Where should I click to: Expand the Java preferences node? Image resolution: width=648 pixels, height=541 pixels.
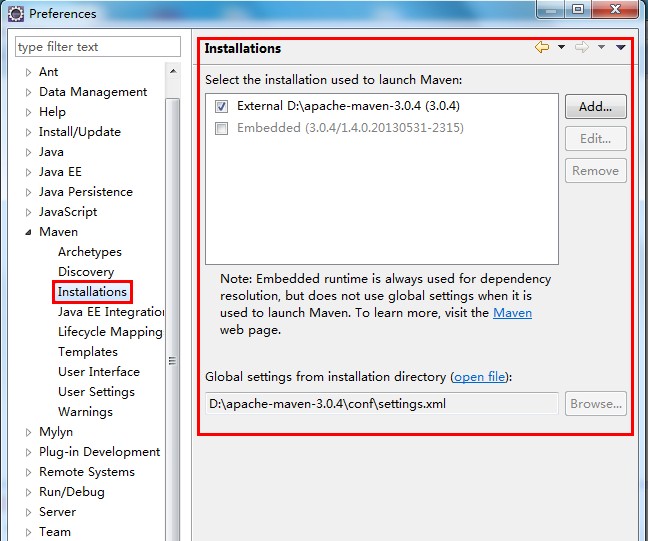tap(28, 152)
